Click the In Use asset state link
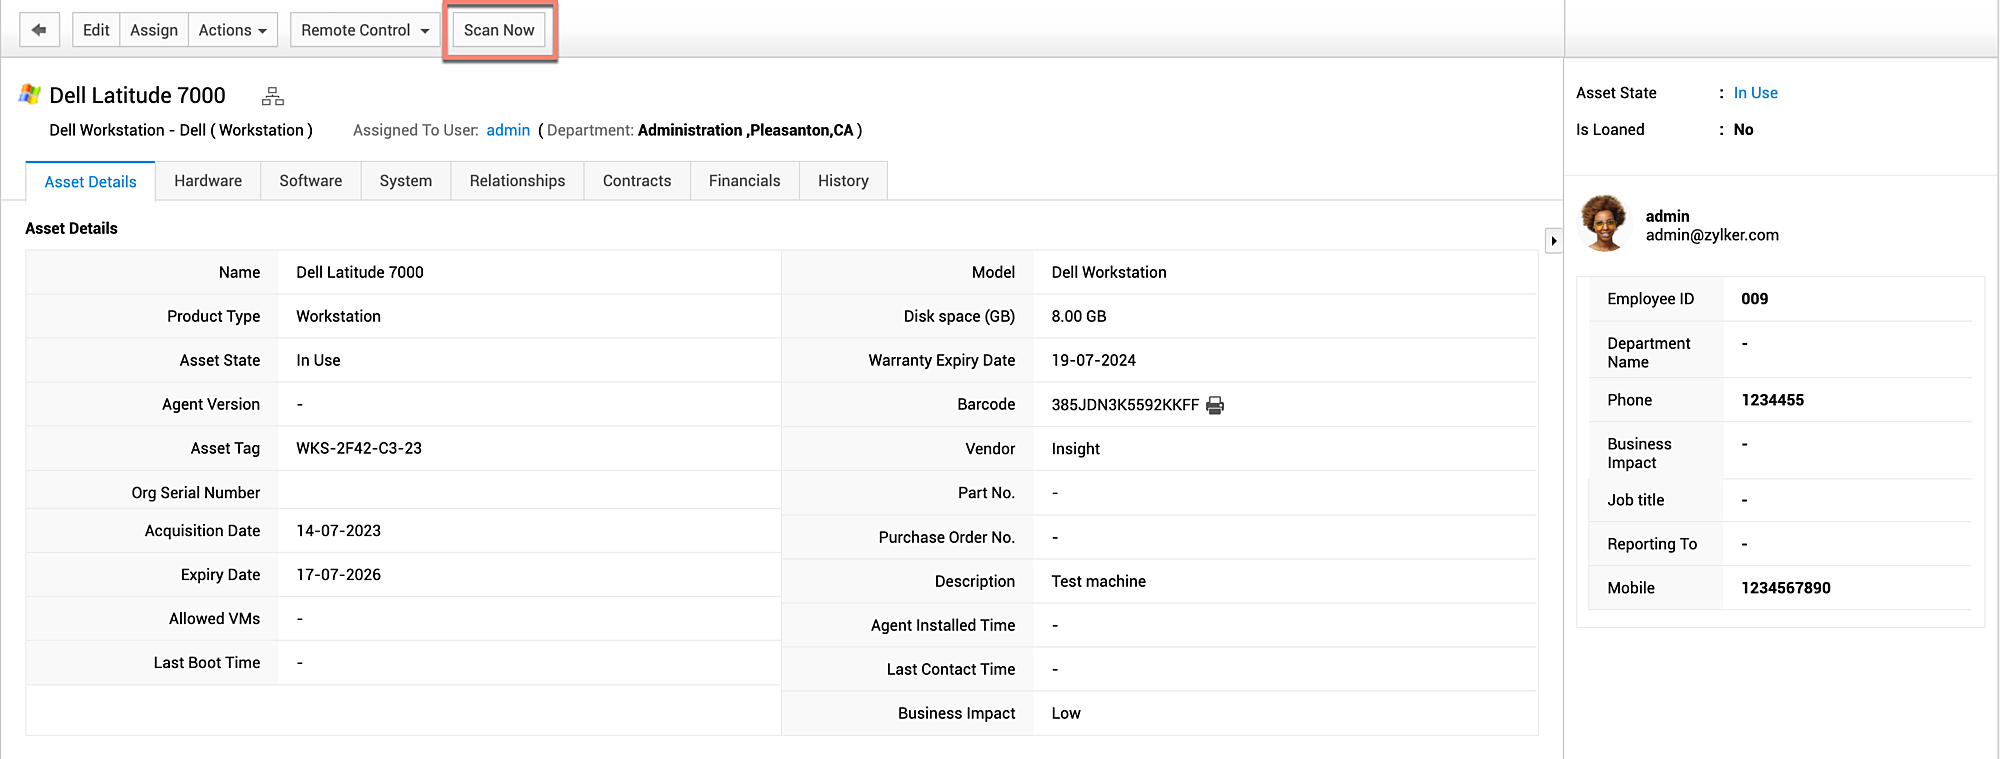2000x759 pixels. 1755,93
